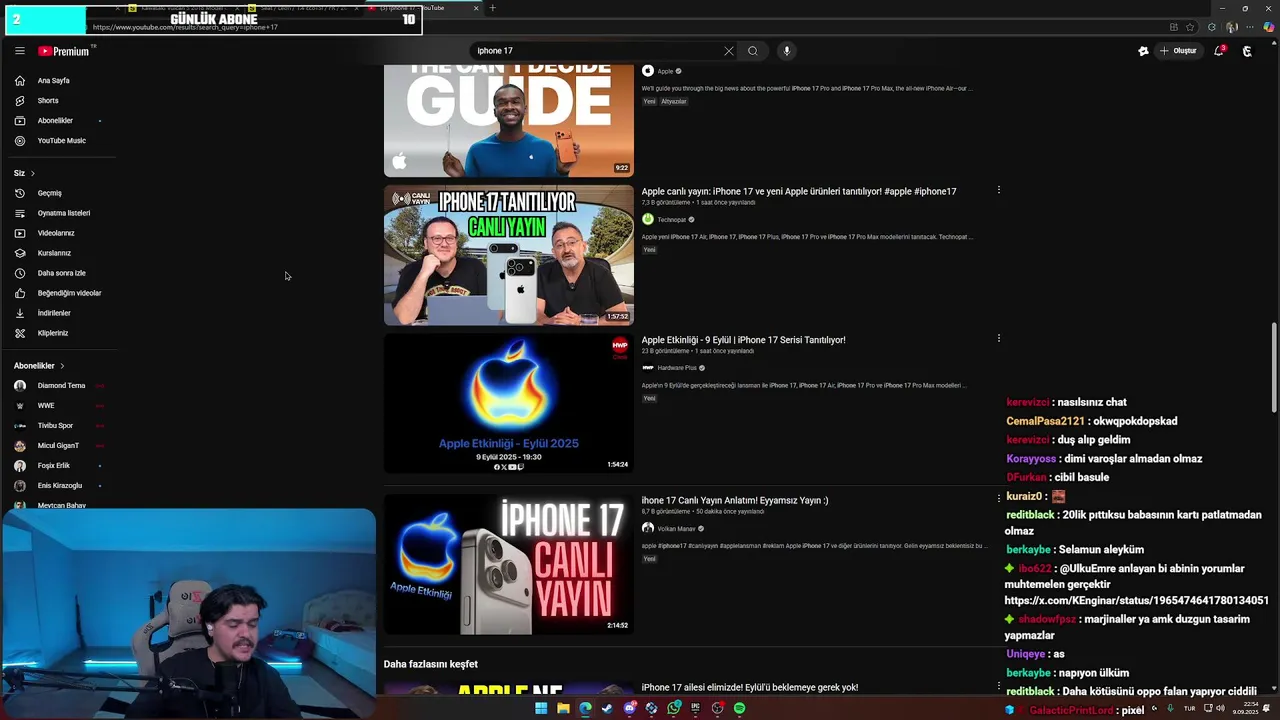1280x720 pixels.
Task: Open options menu for Volkan Manav video
Action: click(x=998, y=498)
